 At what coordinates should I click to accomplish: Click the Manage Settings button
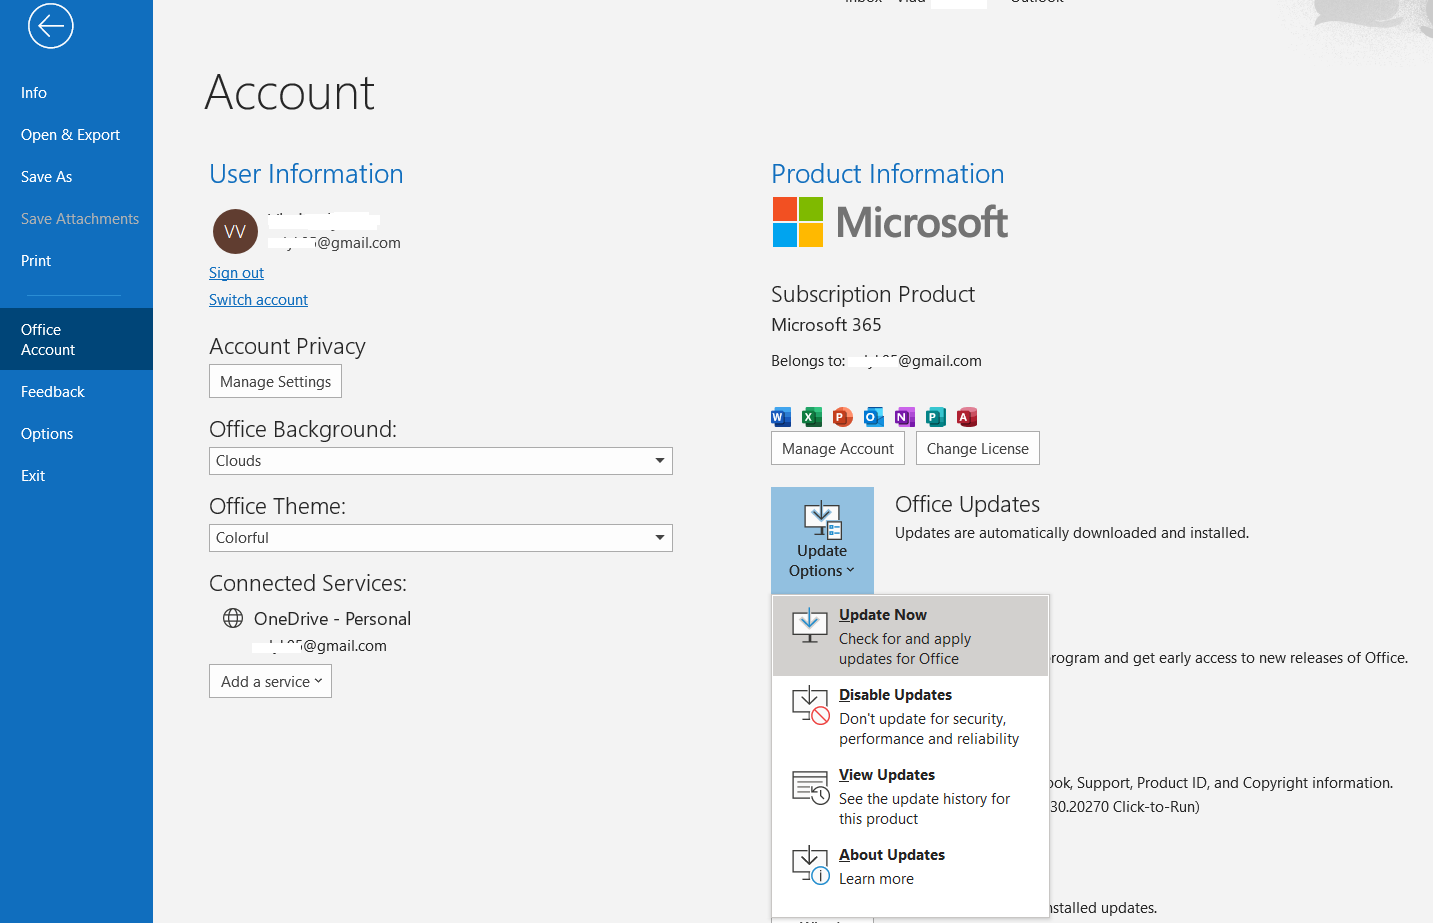click(275, 381)
